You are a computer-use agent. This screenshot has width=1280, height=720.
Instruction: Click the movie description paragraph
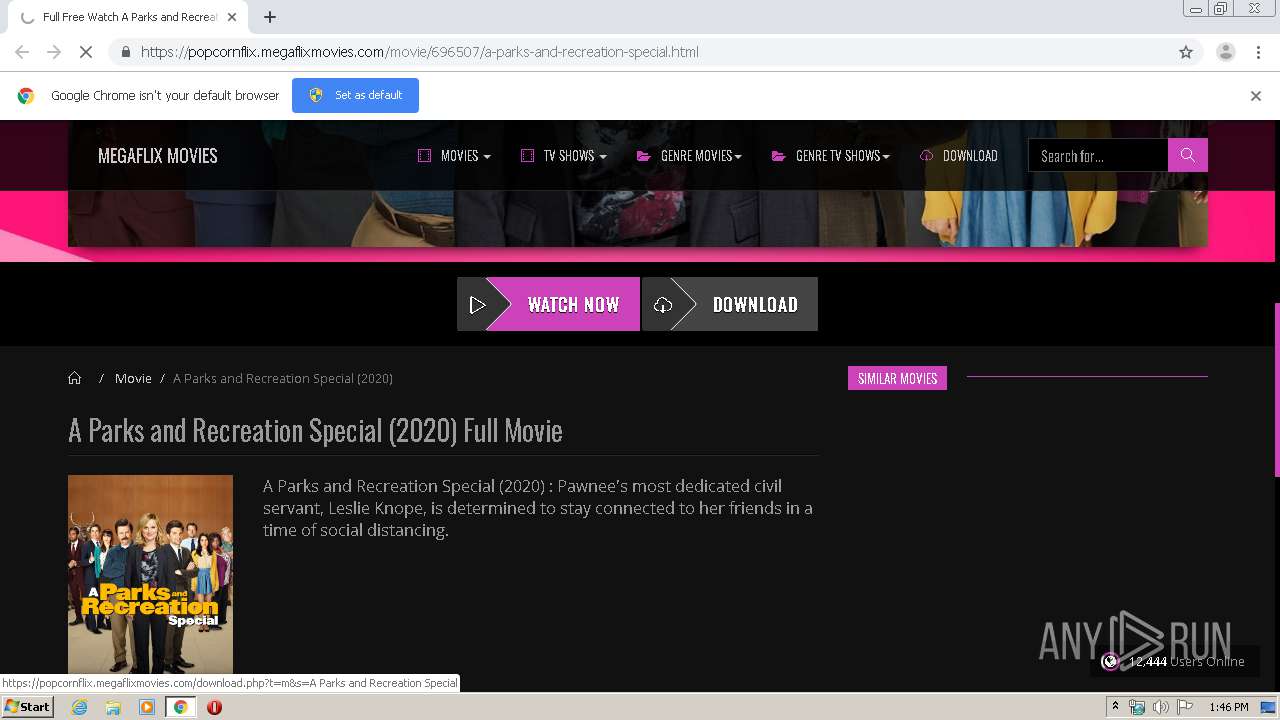click(x=538, y=508)
